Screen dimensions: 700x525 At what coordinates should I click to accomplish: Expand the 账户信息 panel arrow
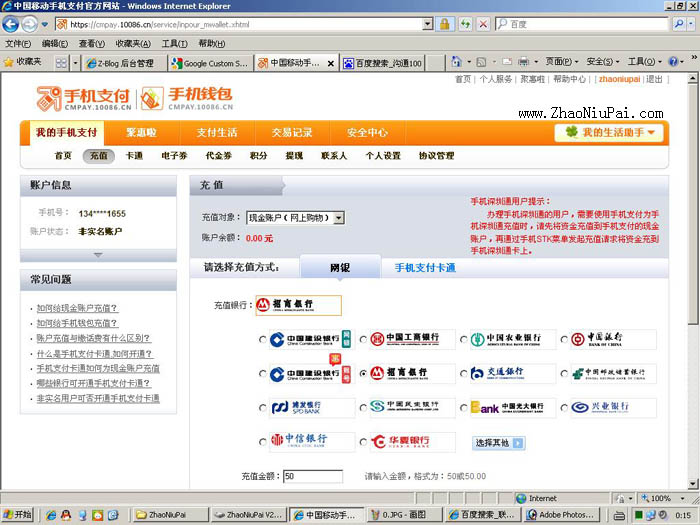pos(98,255)
